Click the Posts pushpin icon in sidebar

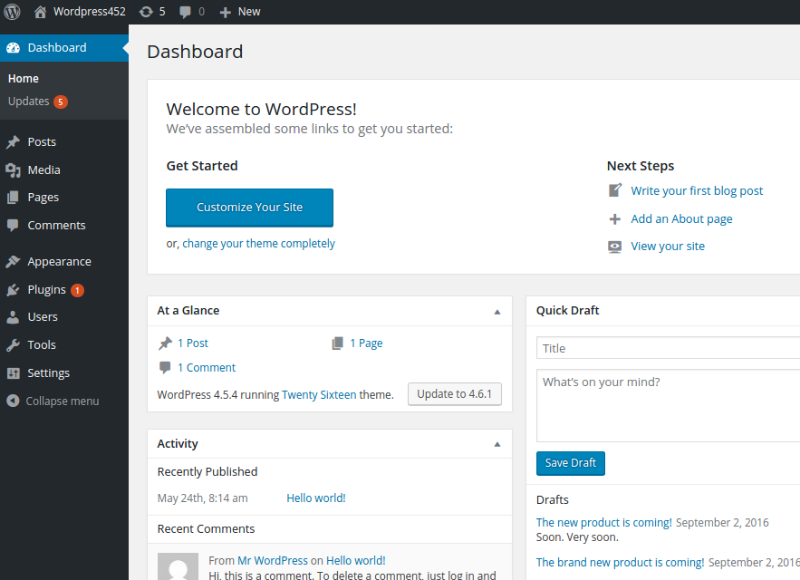click(13, 142)
